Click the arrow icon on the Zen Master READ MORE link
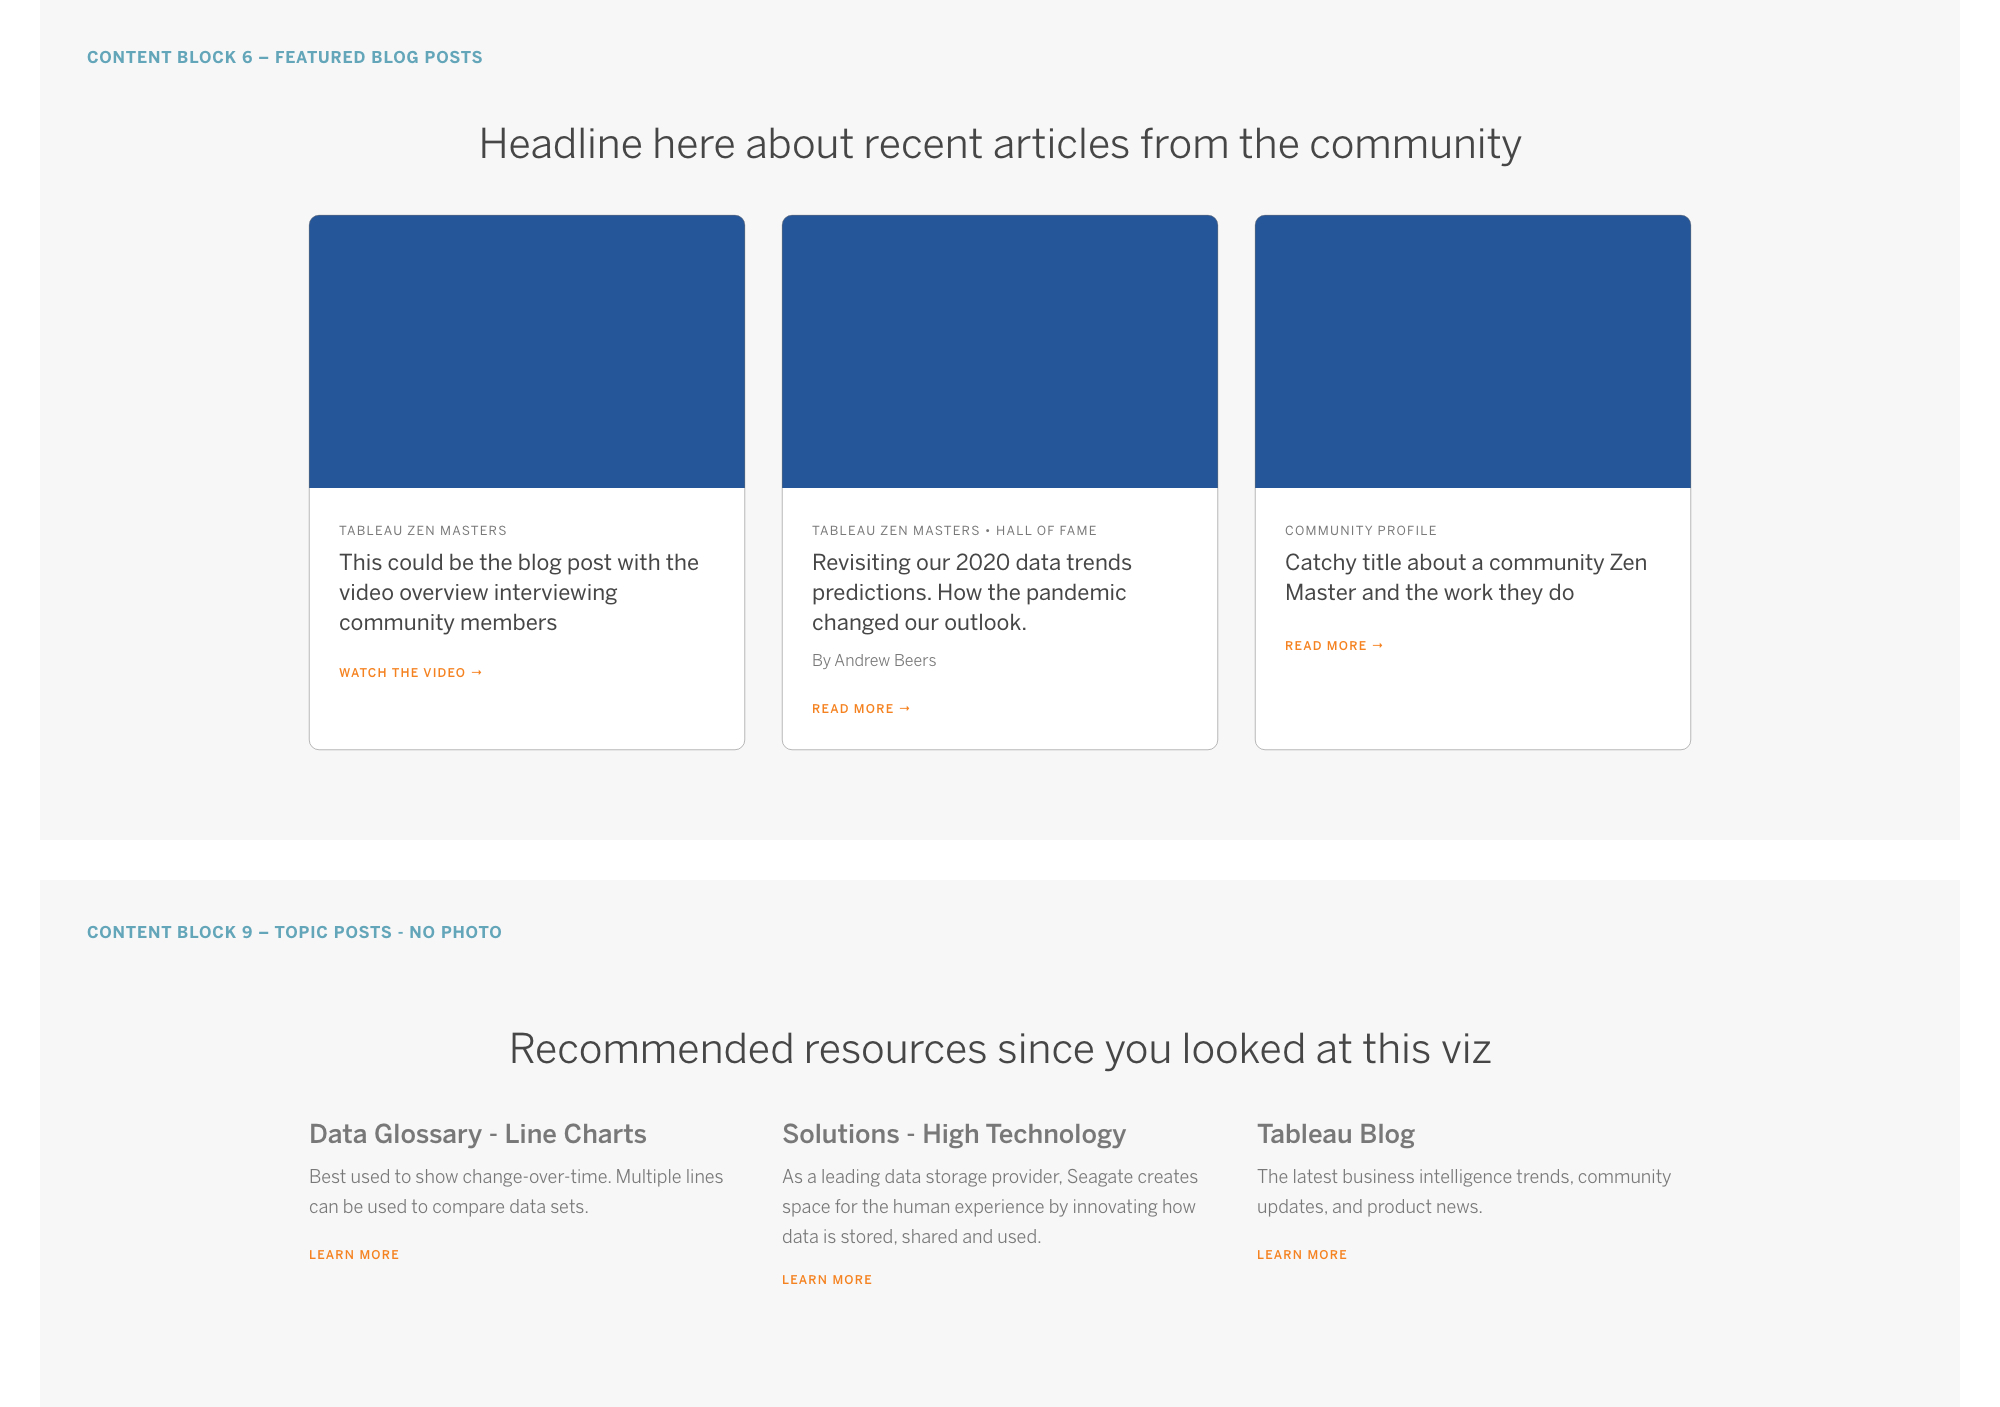The image size is (2000, 1407). (x=1378, y=645)
